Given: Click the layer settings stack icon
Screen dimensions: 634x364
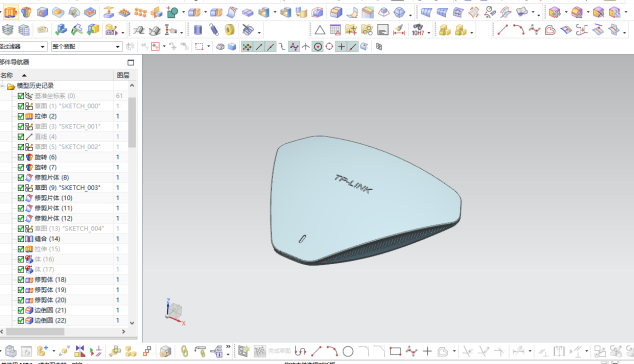Looking at the screenshot, I should click(x=8, y=30).
